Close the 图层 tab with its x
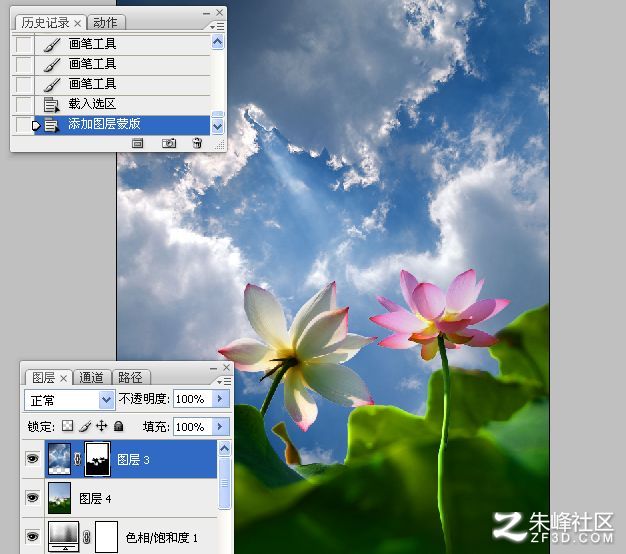 (63, 378)
